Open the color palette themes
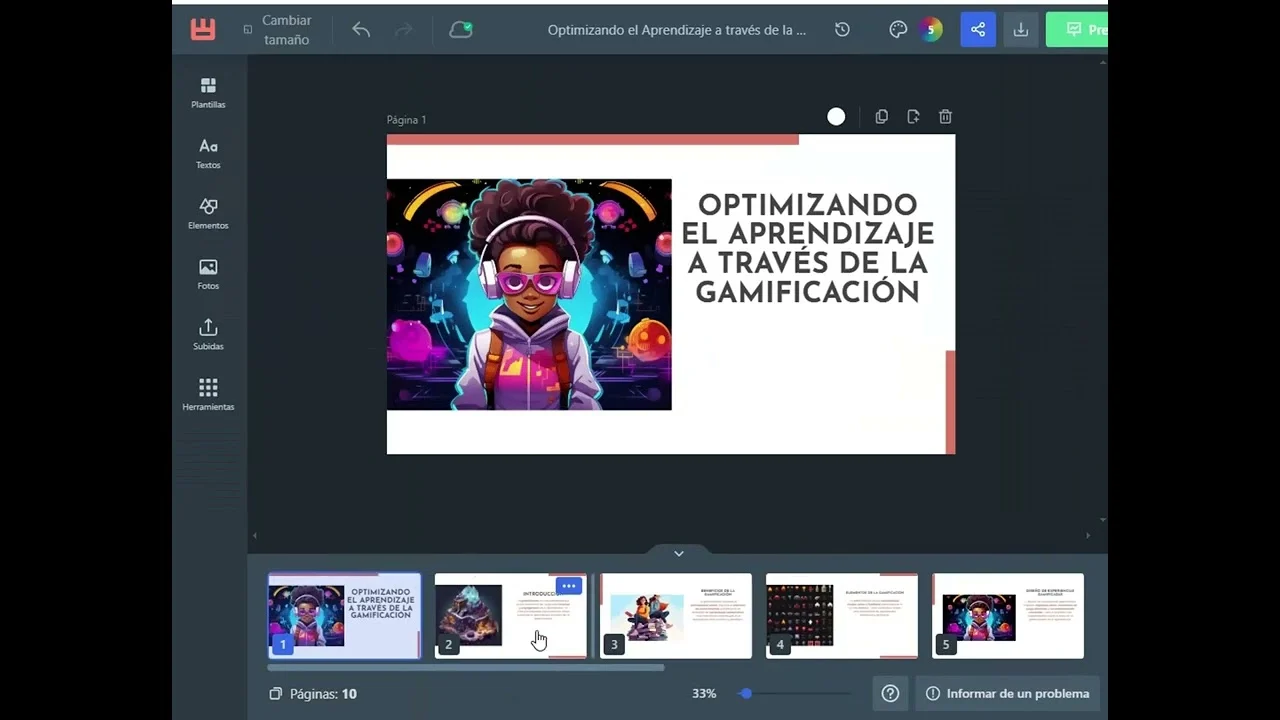This screenshot has width=1280, height=720. [898, 30]
